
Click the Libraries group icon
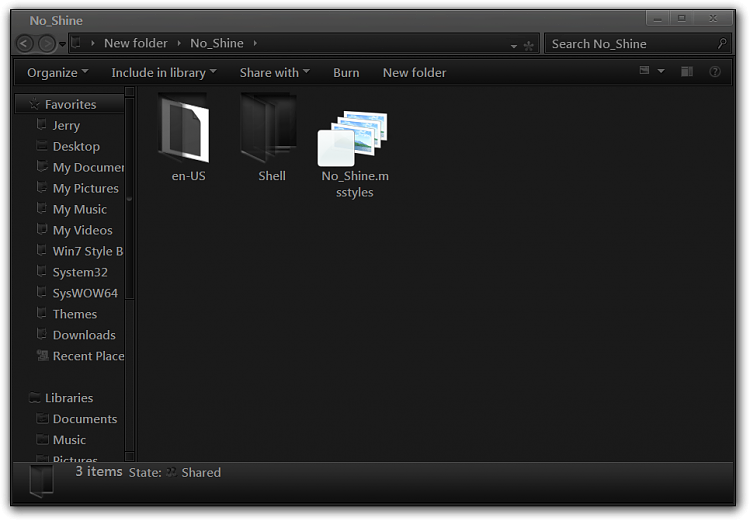(x=34, y=398)
